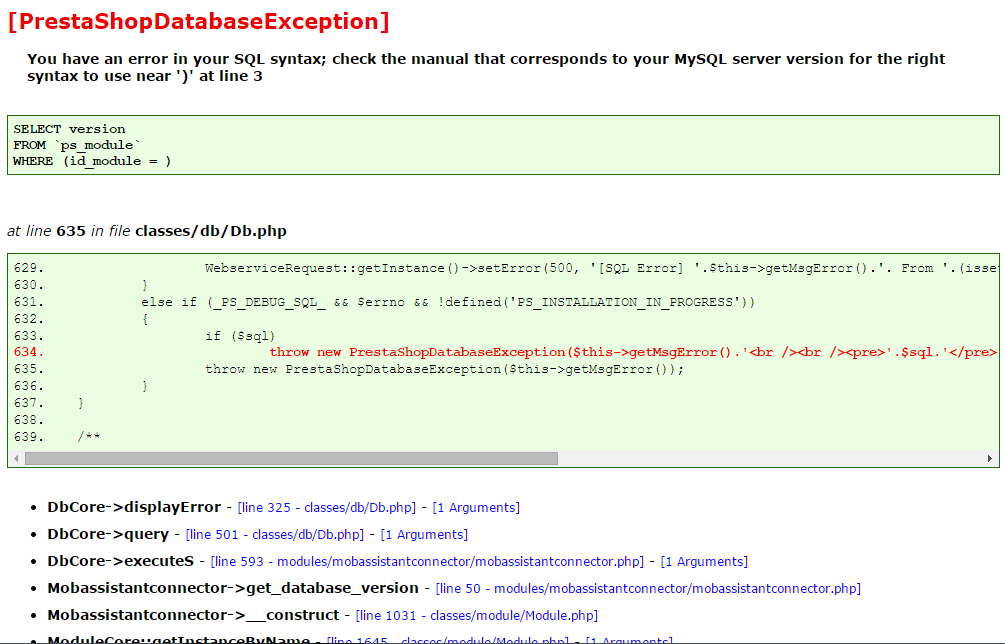Viewport: 1005px width, 644px height.
Task: Show arguments for DbCore->executeS
Action: [704, 561]
